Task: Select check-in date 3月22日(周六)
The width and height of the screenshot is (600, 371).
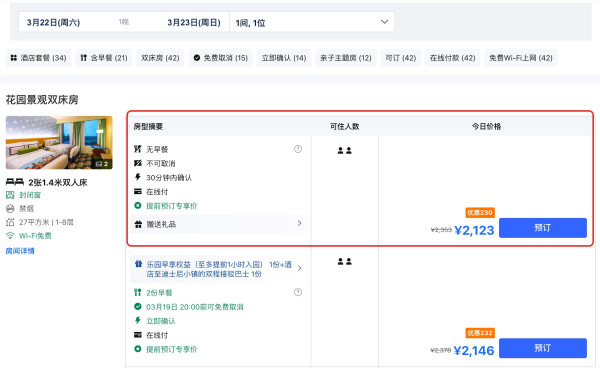Action: click(x=53, y=23)
